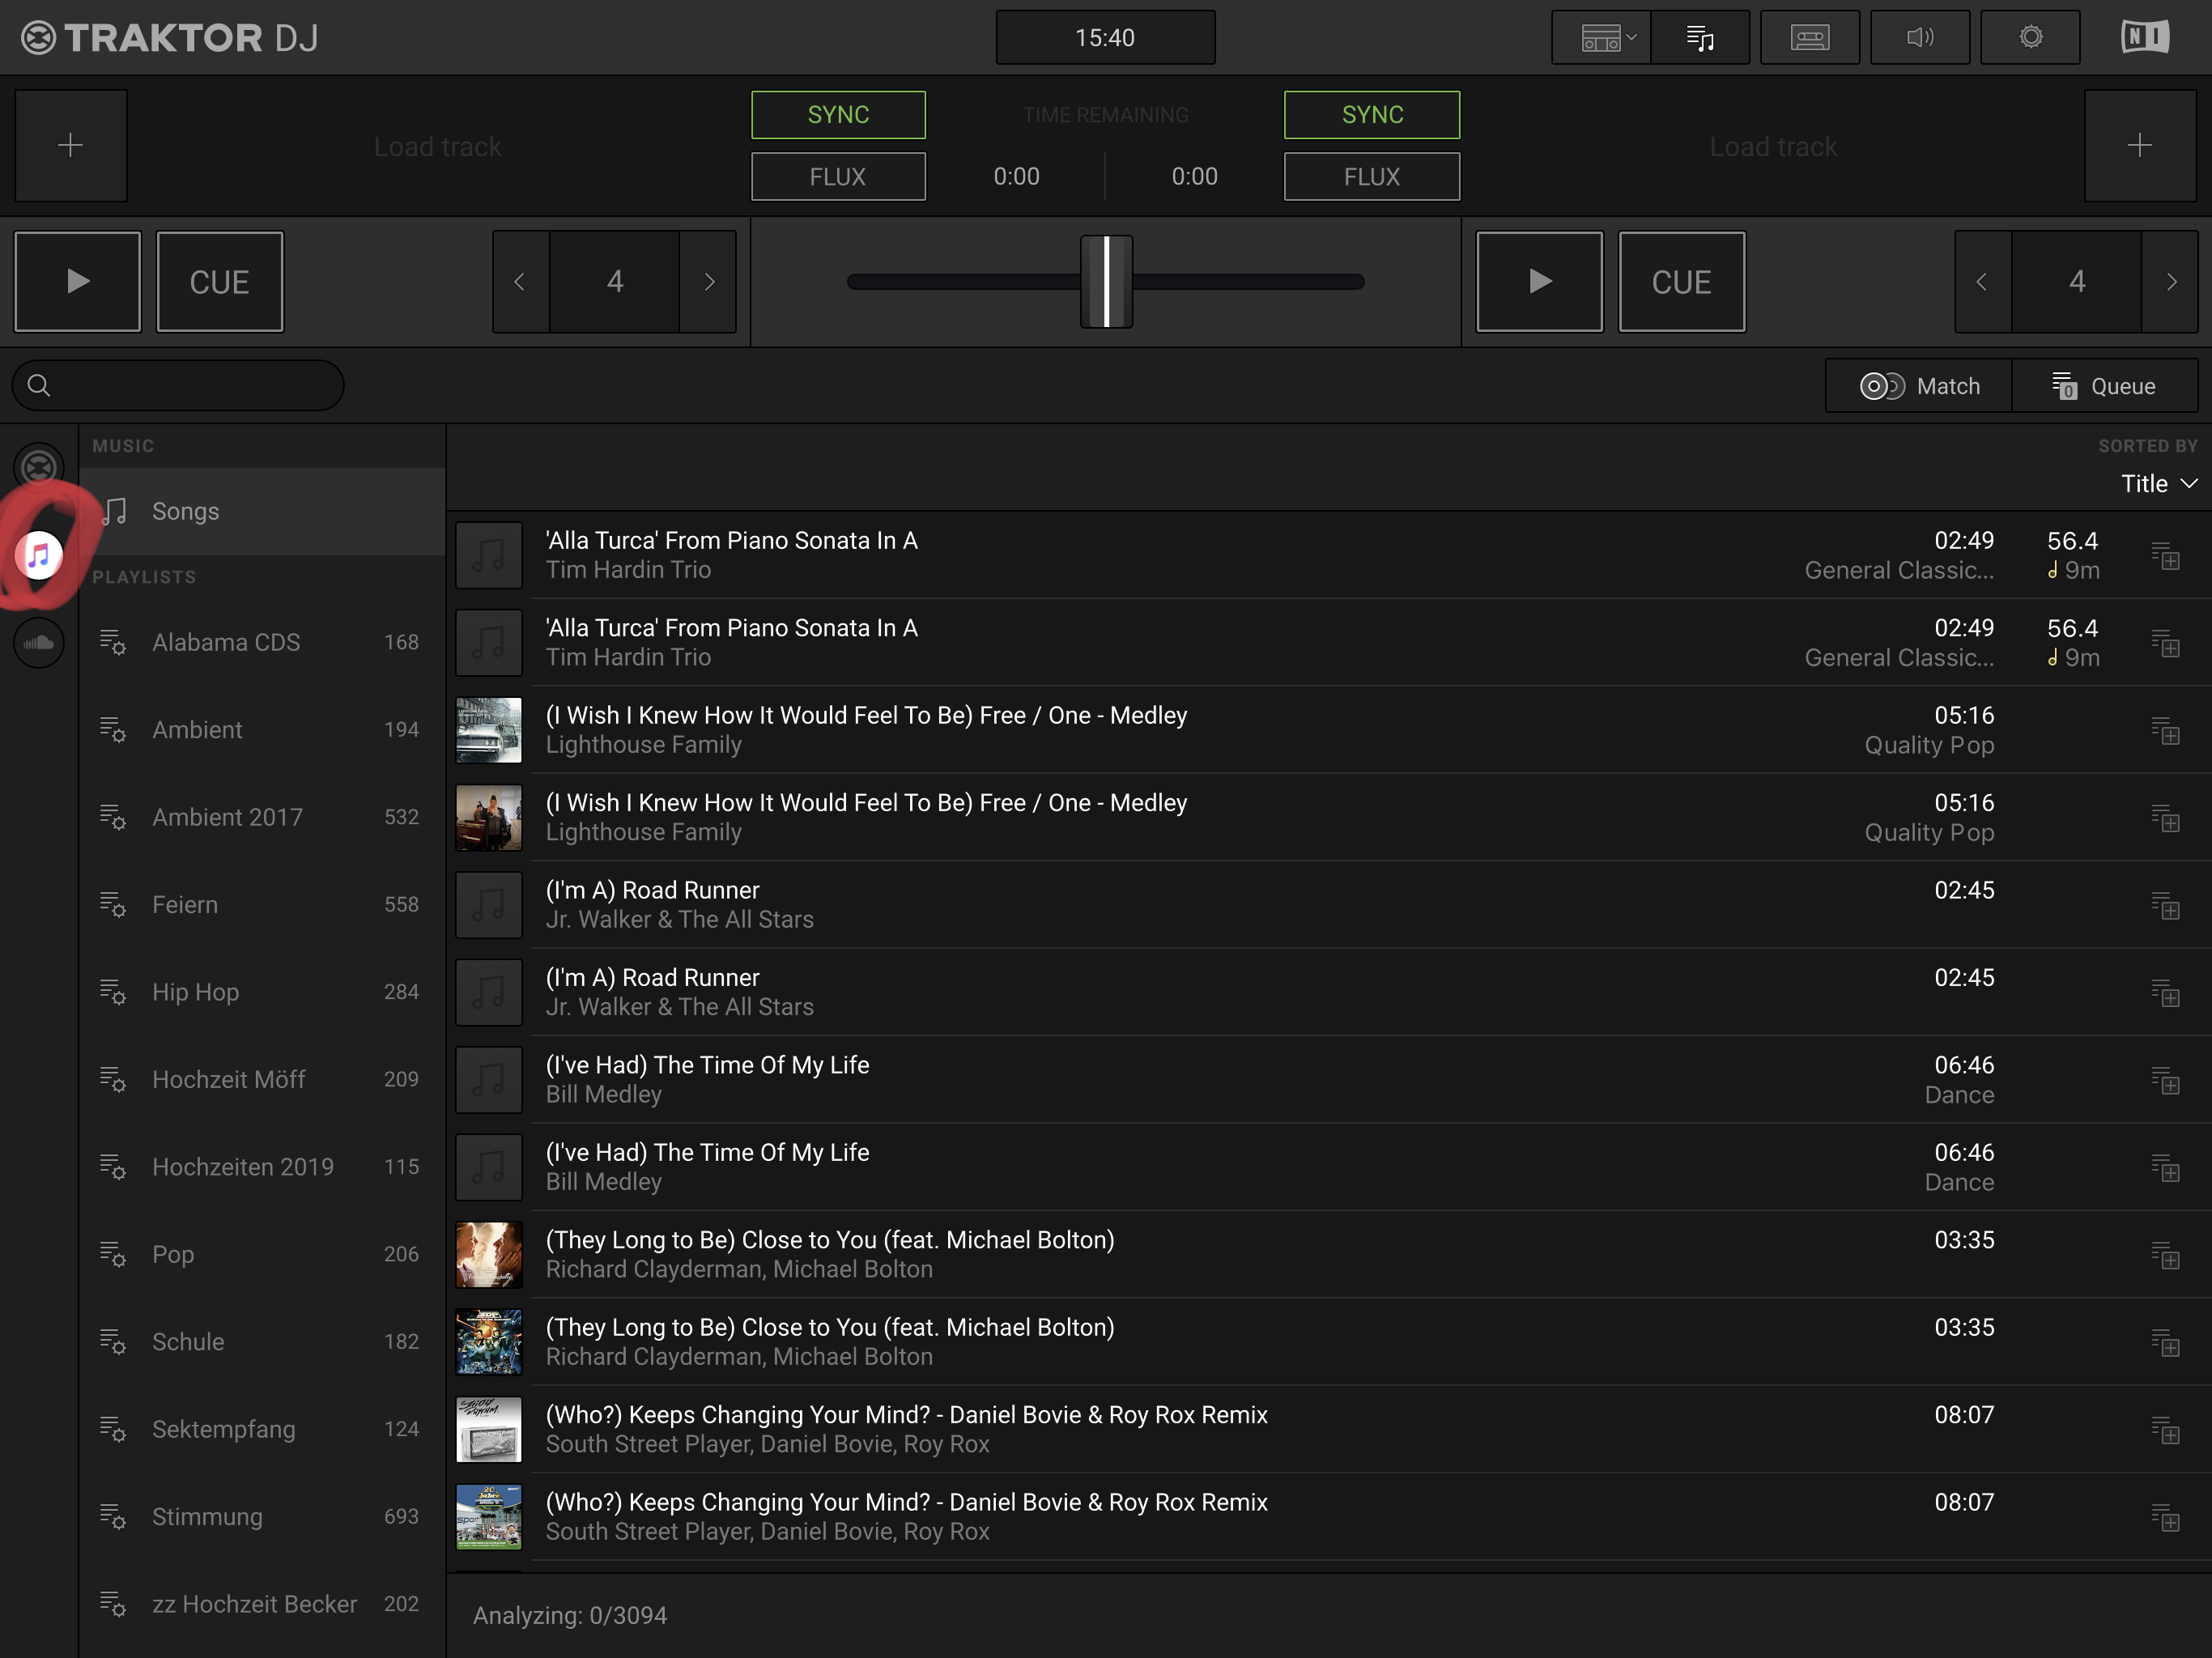Image resolution: width=2212 pixels, height=1658 pixels.
Task: Open the Title sort dropdown
Action: coord(2158,484)
